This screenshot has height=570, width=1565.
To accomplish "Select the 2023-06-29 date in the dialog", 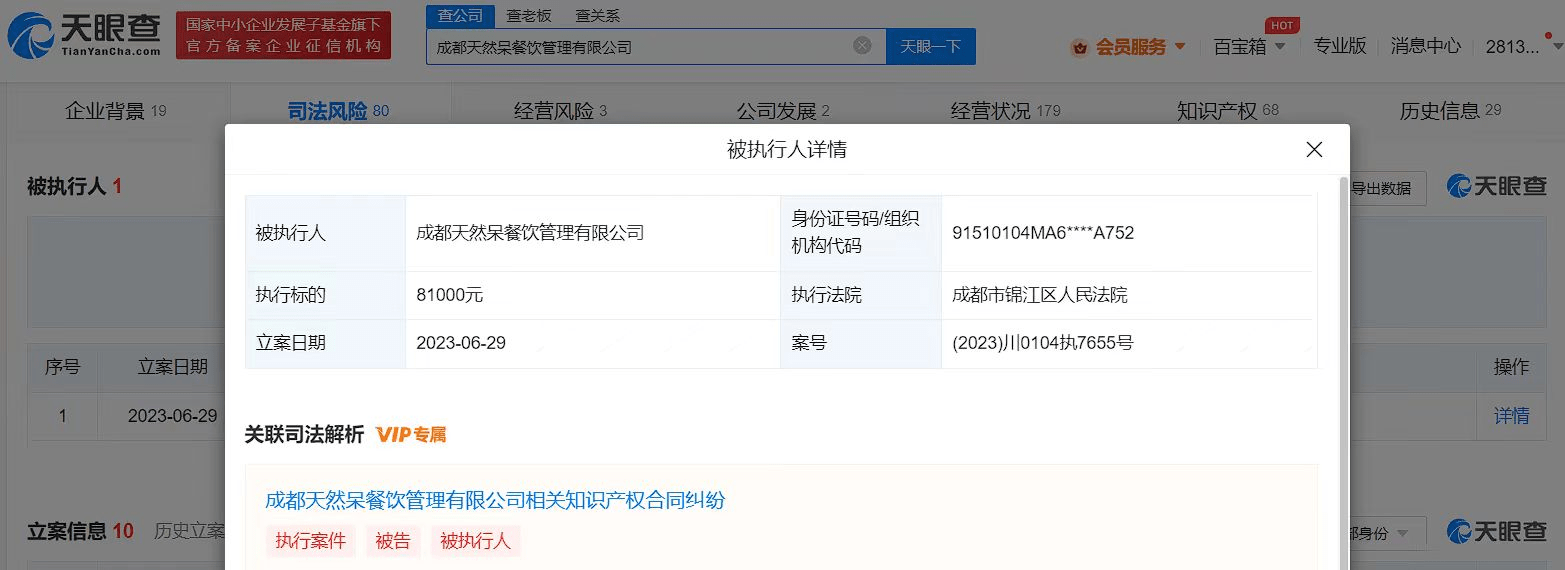I will 461,343.
